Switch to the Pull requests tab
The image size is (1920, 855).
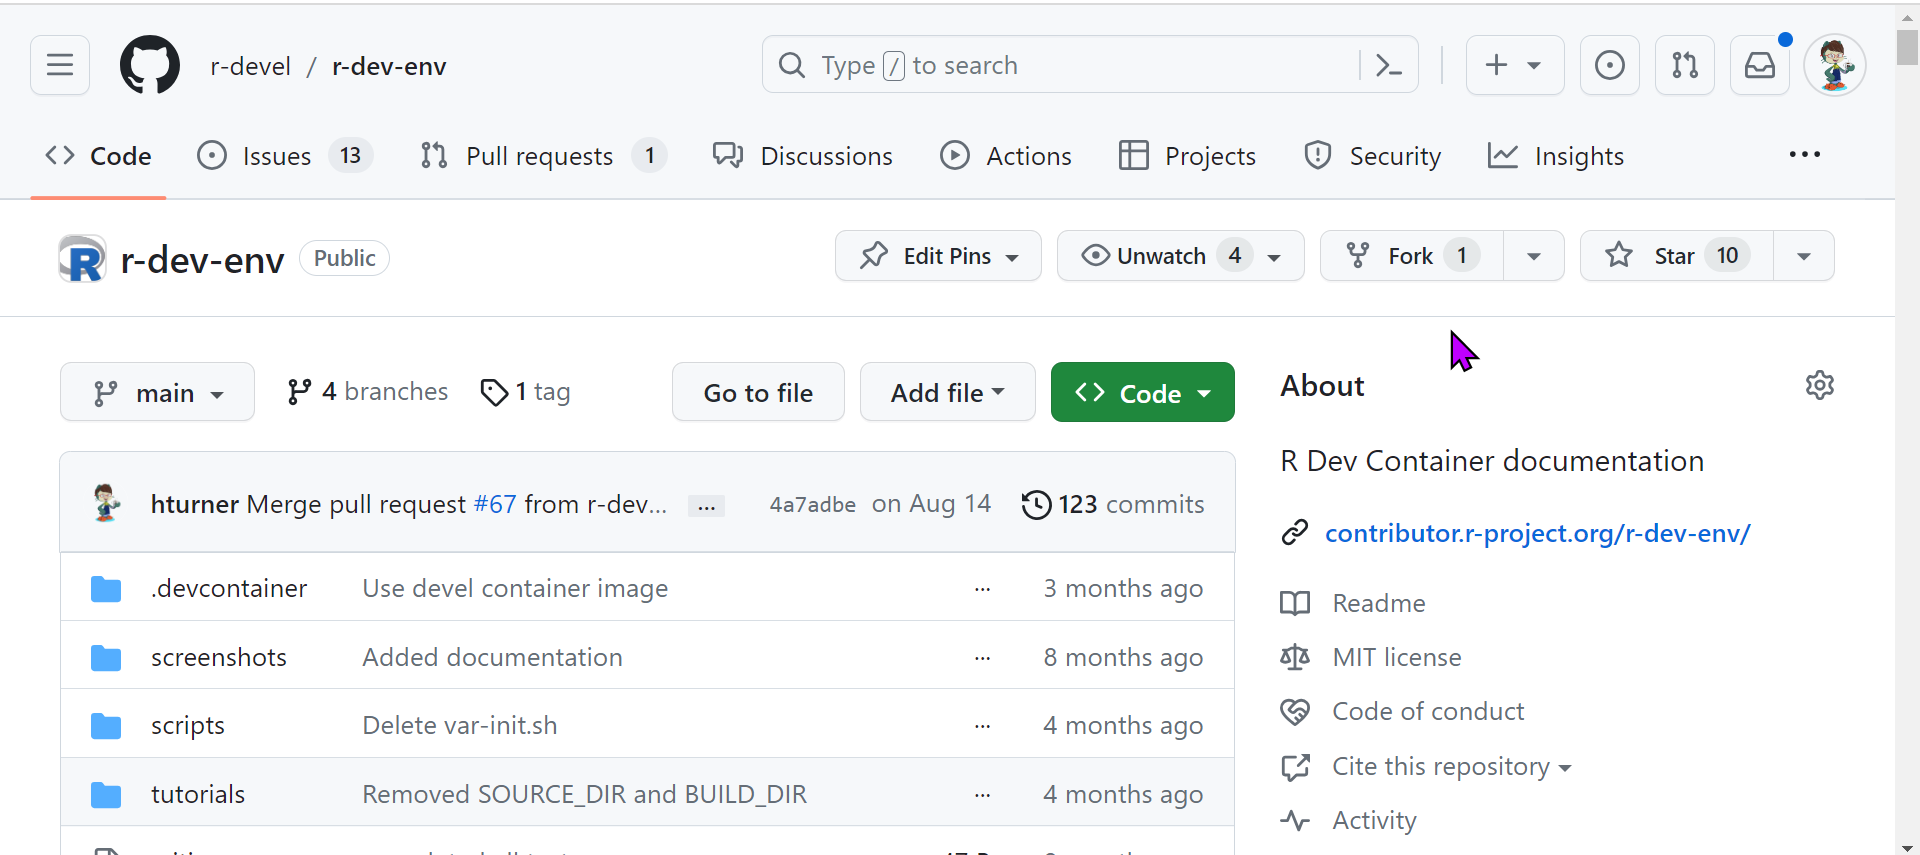[543, 156]
